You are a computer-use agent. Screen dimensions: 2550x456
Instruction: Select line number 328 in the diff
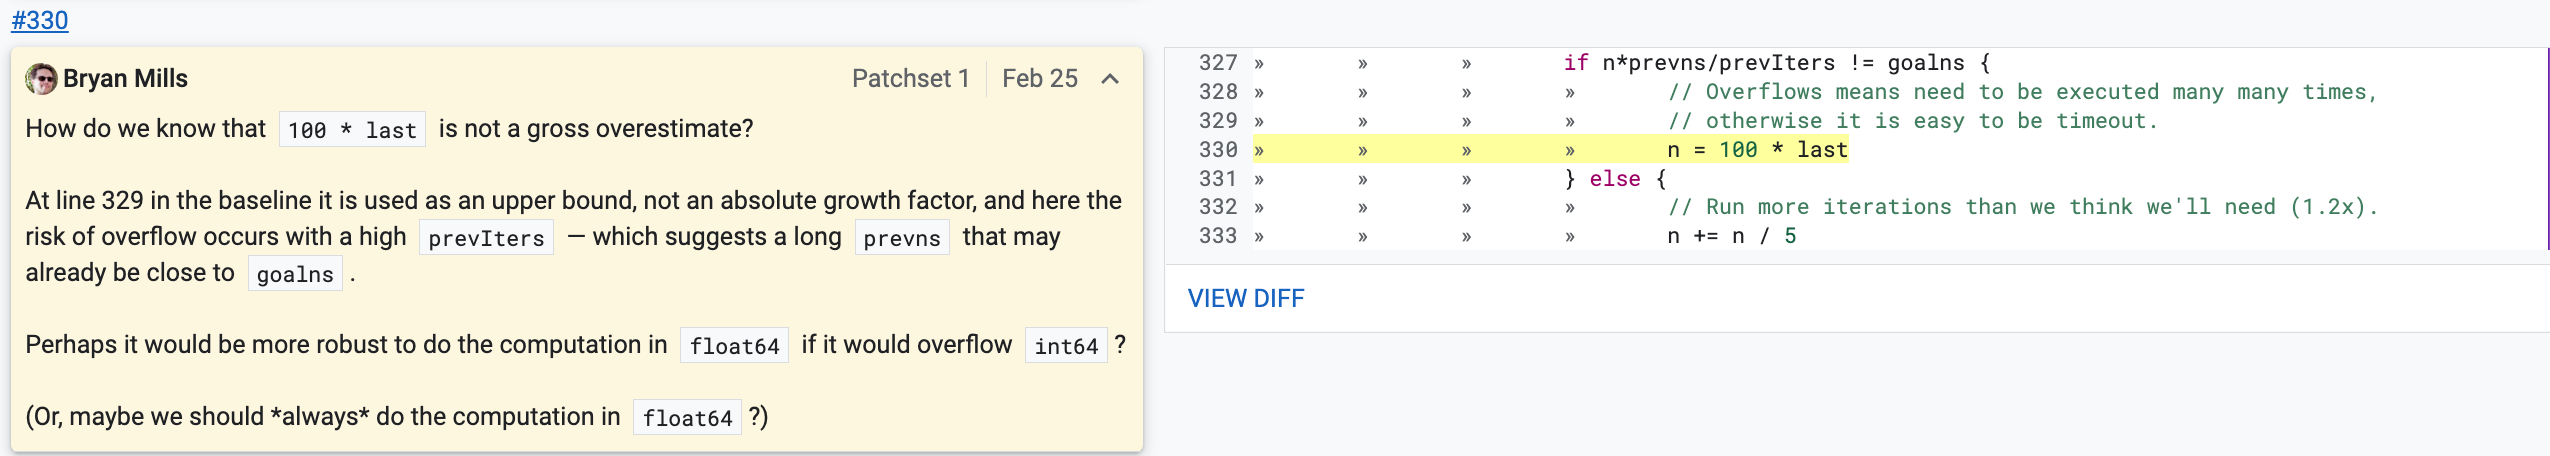1218,92
